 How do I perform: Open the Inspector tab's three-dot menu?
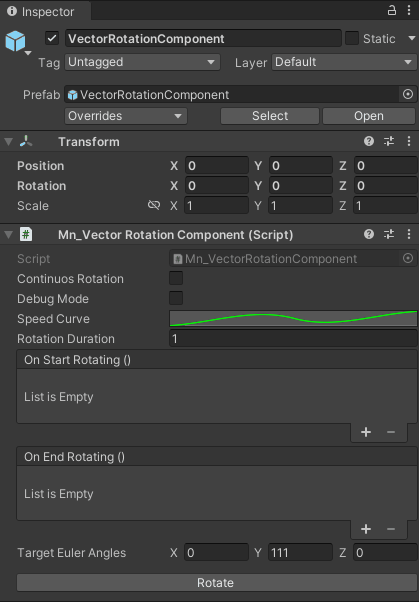click(409, 10)
